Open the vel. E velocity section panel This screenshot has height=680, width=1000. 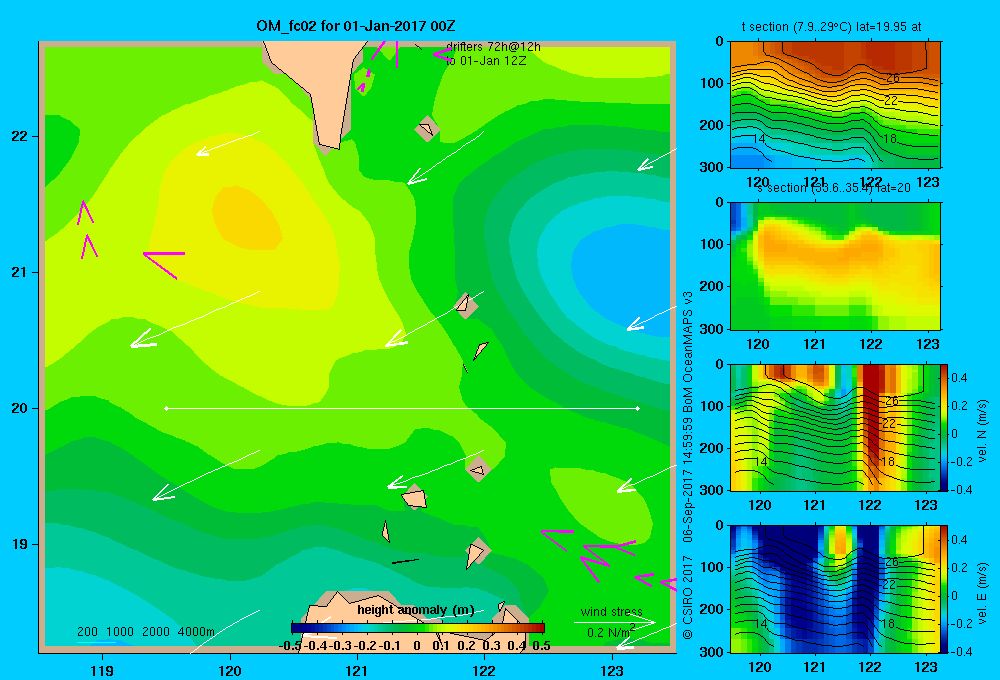click(x=835, y=589)
